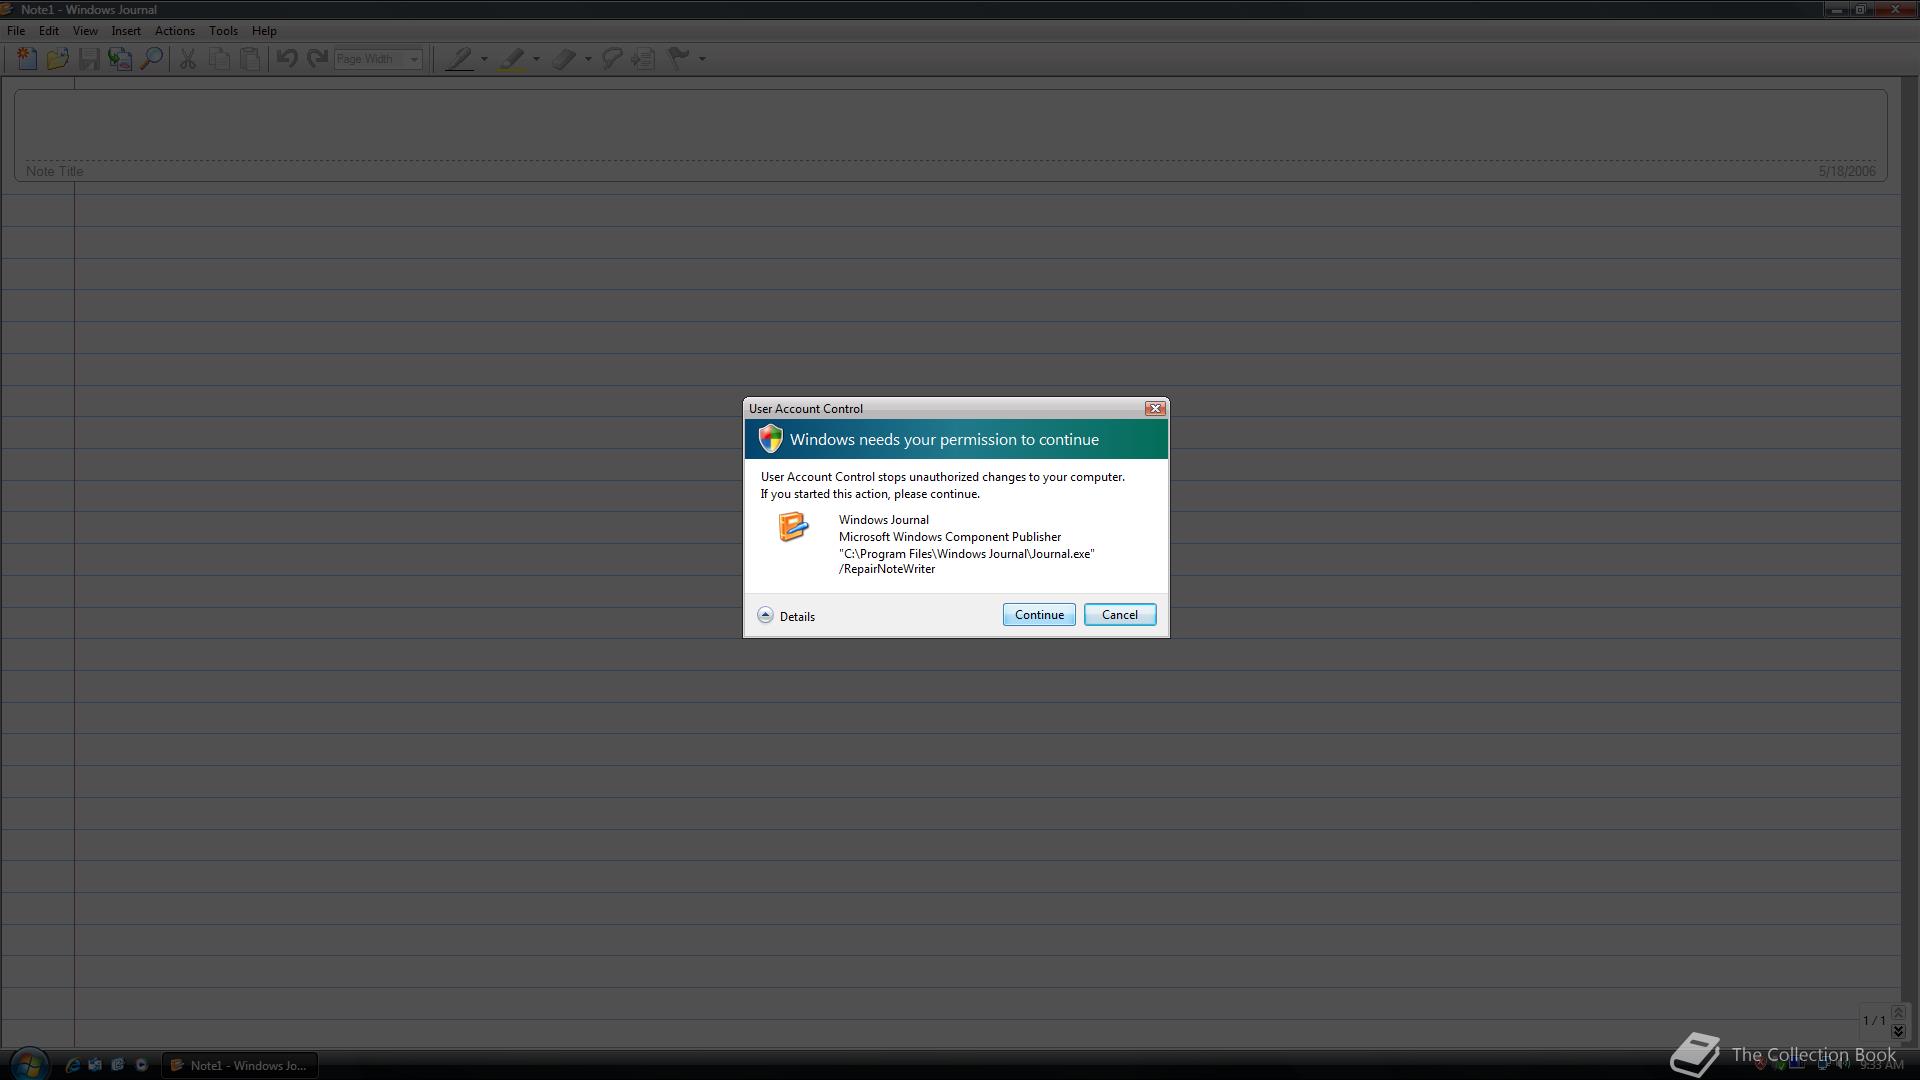1920x1080 pixels.
Task: Open the Eraser options arrow
Action: point(588,59)
